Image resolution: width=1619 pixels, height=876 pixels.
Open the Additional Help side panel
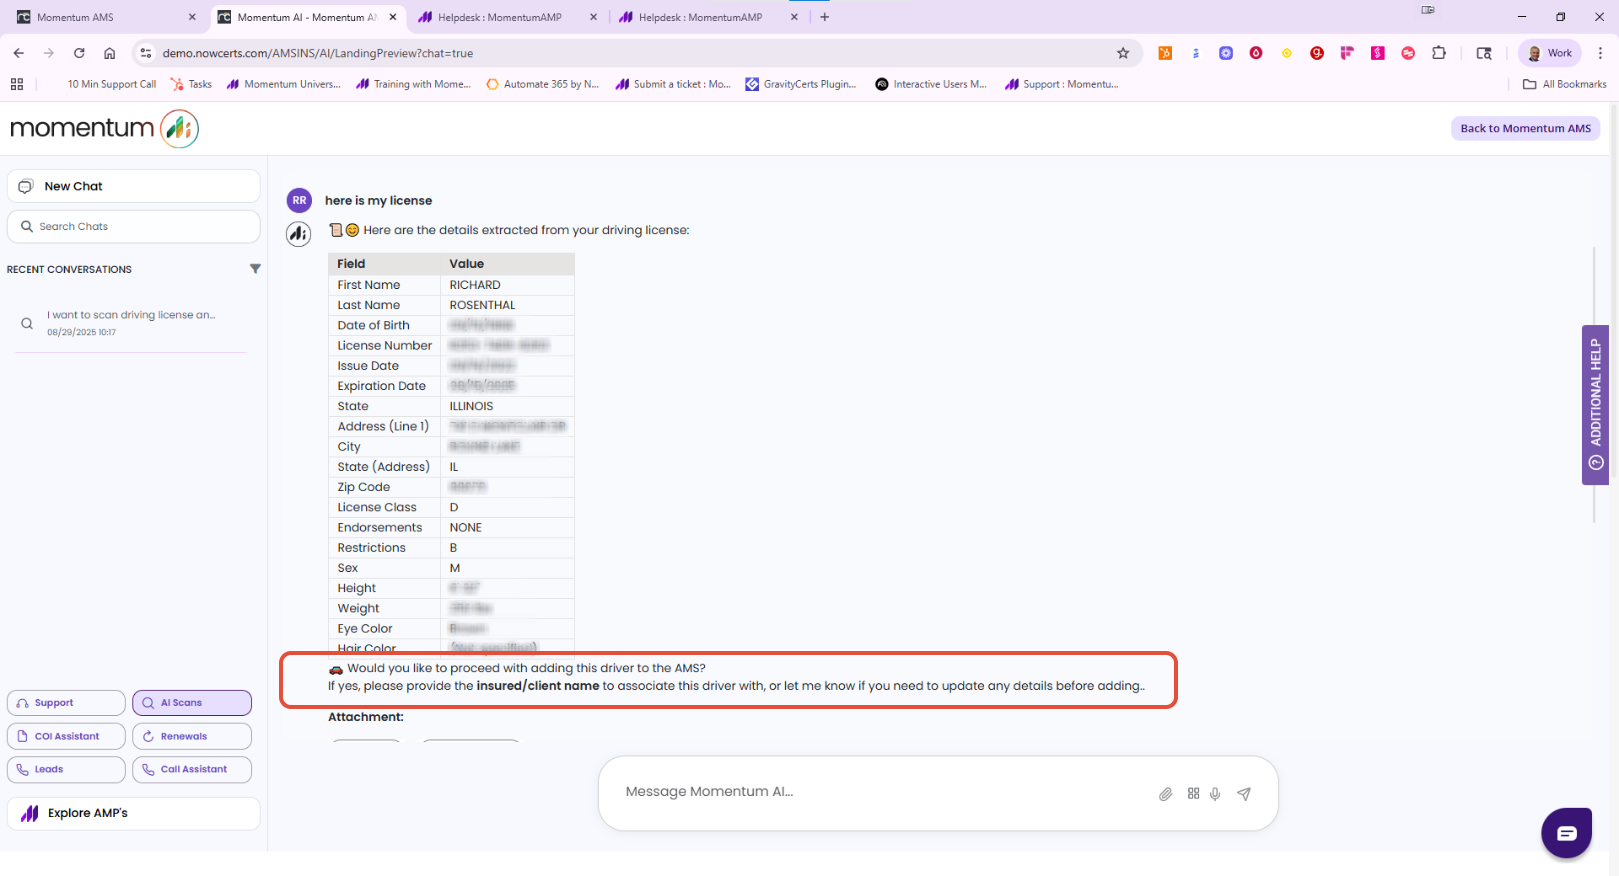click(x=1595, y=405)
